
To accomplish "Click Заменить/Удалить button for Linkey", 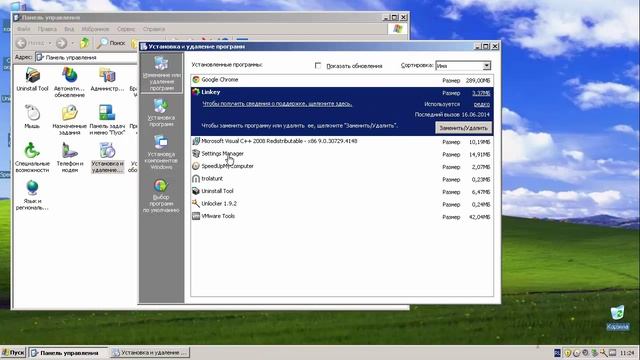I will (x=463, y=128).
